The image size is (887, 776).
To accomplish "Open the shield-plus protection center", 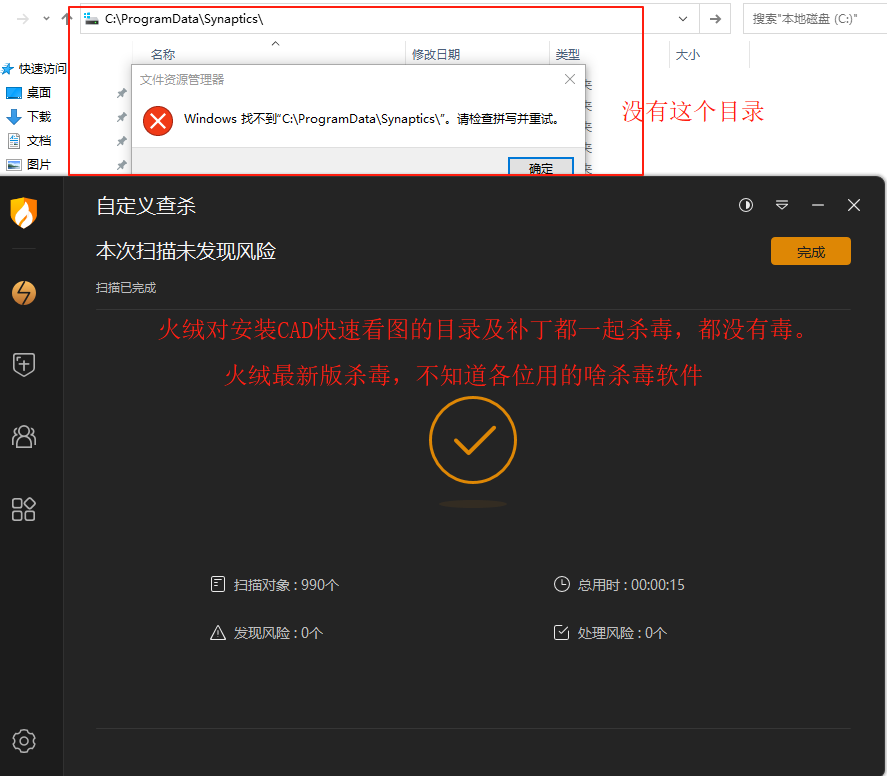I will 24,365.
